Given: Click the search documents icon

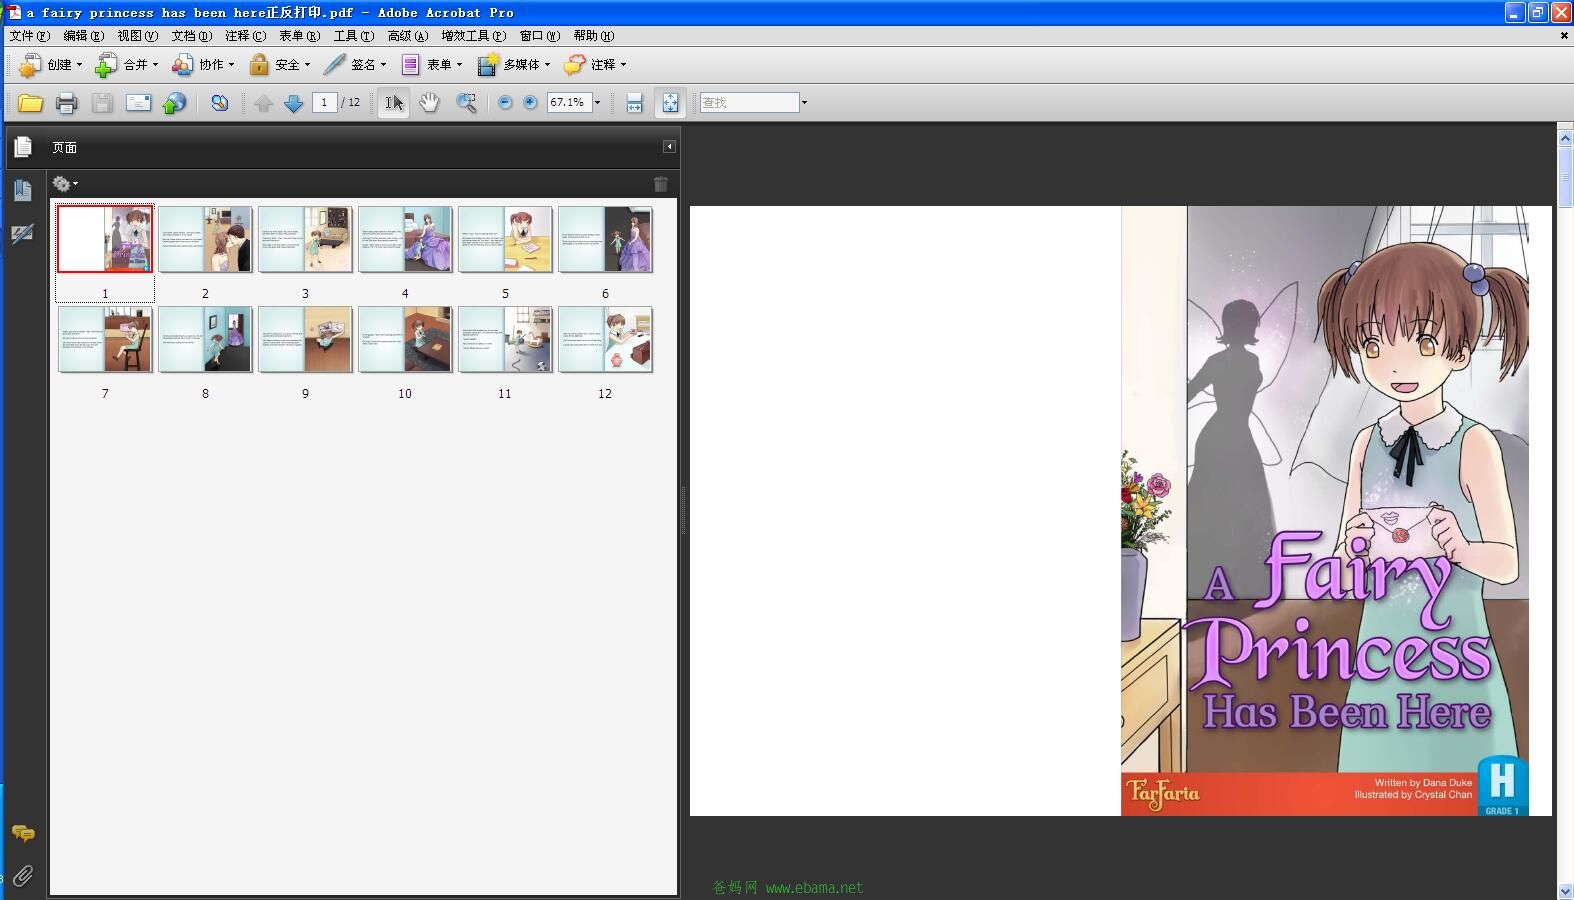Looking at the screenshot, I should click(219, 103).
